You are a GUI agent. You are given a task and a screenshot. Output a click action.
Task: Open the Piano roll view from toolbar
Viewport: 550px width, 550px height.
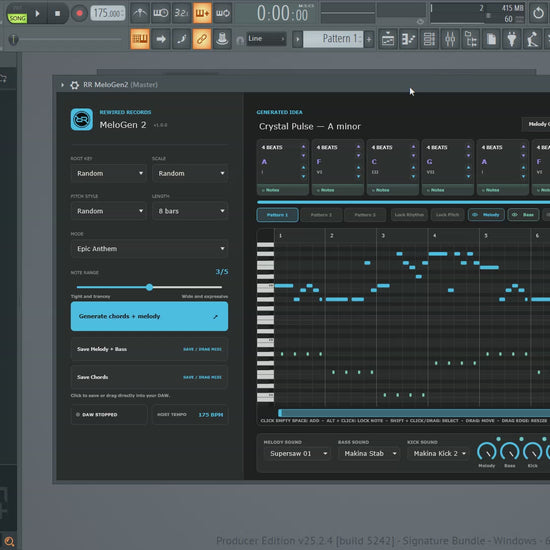(x=409, y=39)
